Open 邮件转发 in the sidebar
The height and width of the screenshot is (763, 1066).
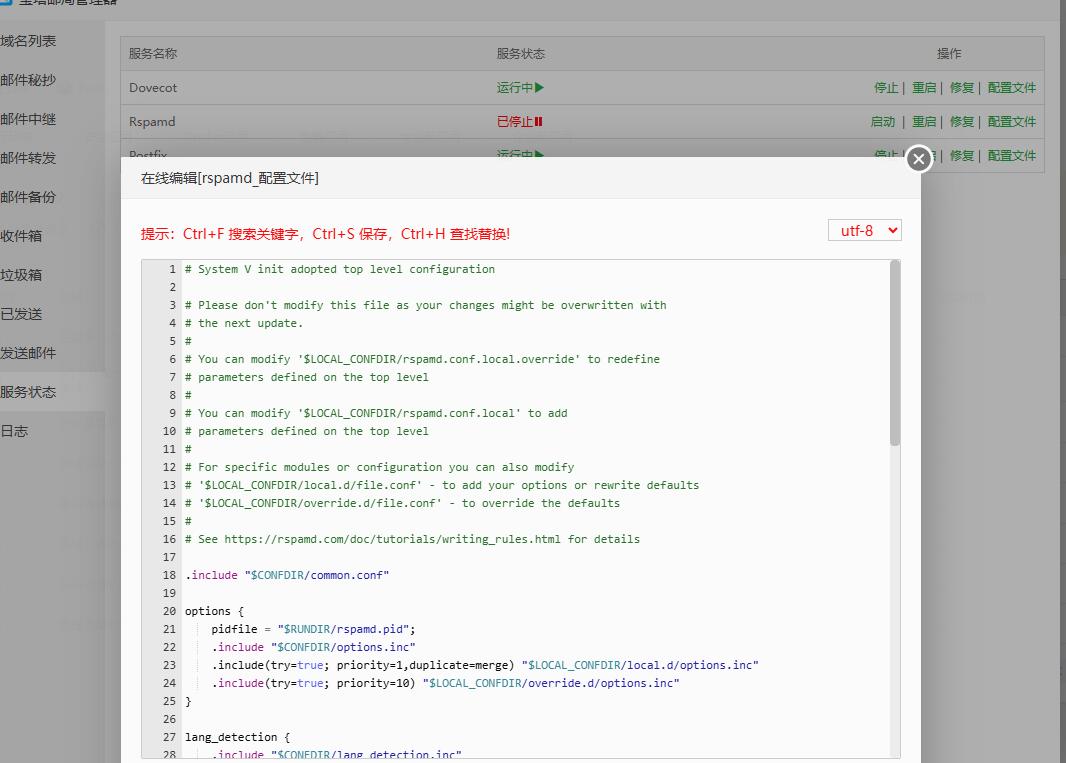coord(29,158)
